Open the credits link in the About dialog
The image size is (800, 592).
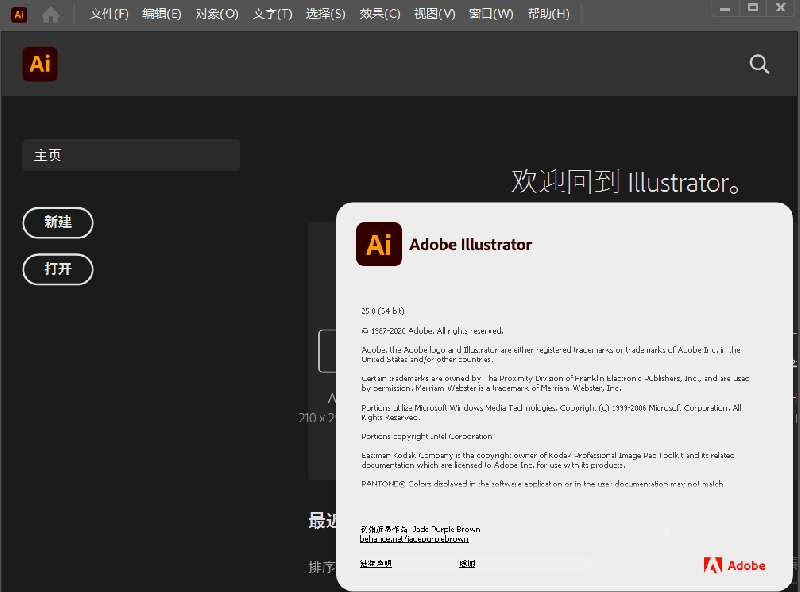point(467,565)
